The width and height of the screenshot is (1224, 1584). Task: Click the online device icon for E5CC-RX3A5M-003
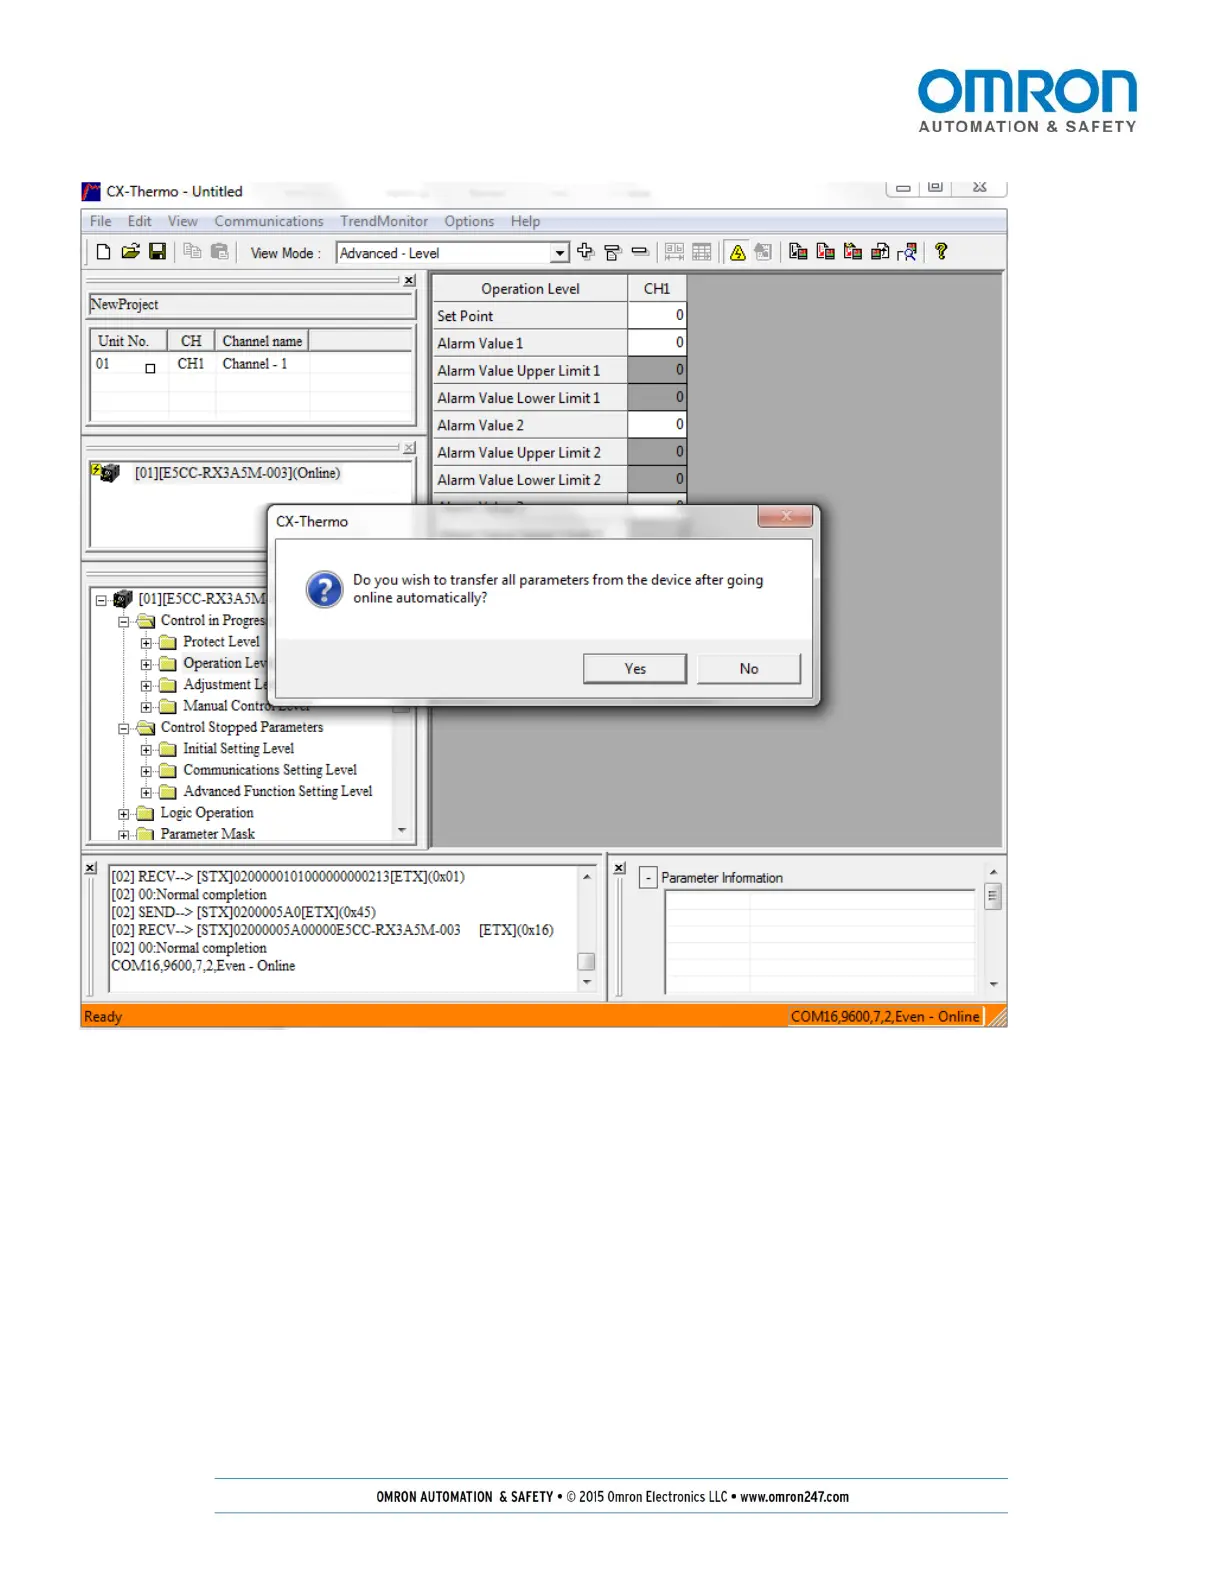tap(106, 472)
